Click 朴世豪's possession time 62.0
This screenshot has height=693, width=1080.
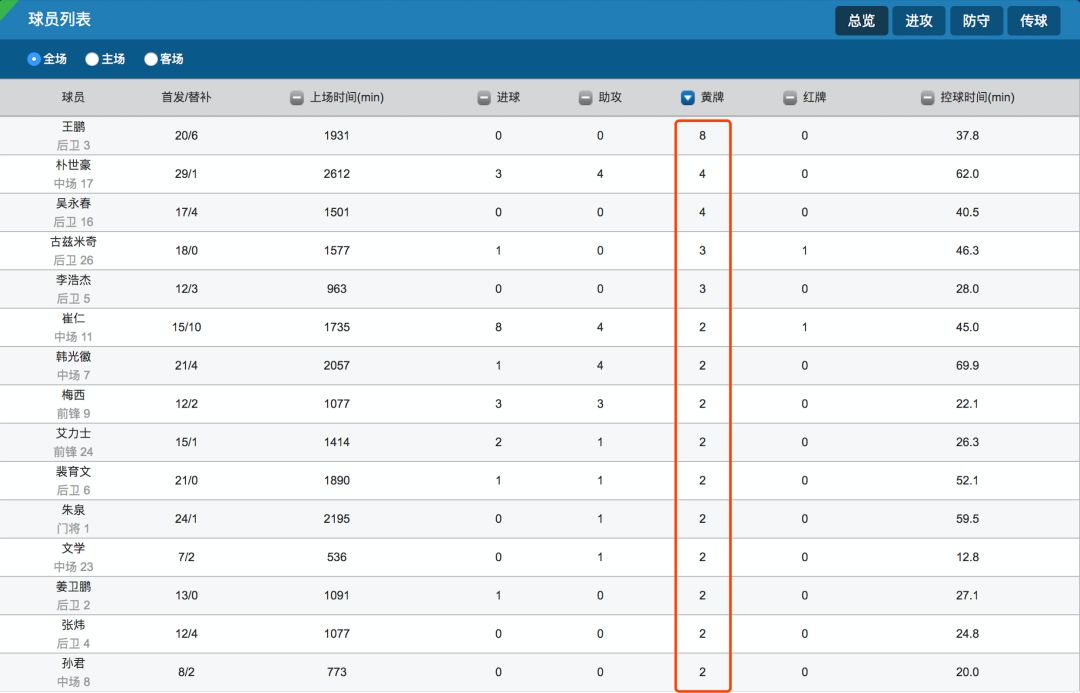pos(967,174)
